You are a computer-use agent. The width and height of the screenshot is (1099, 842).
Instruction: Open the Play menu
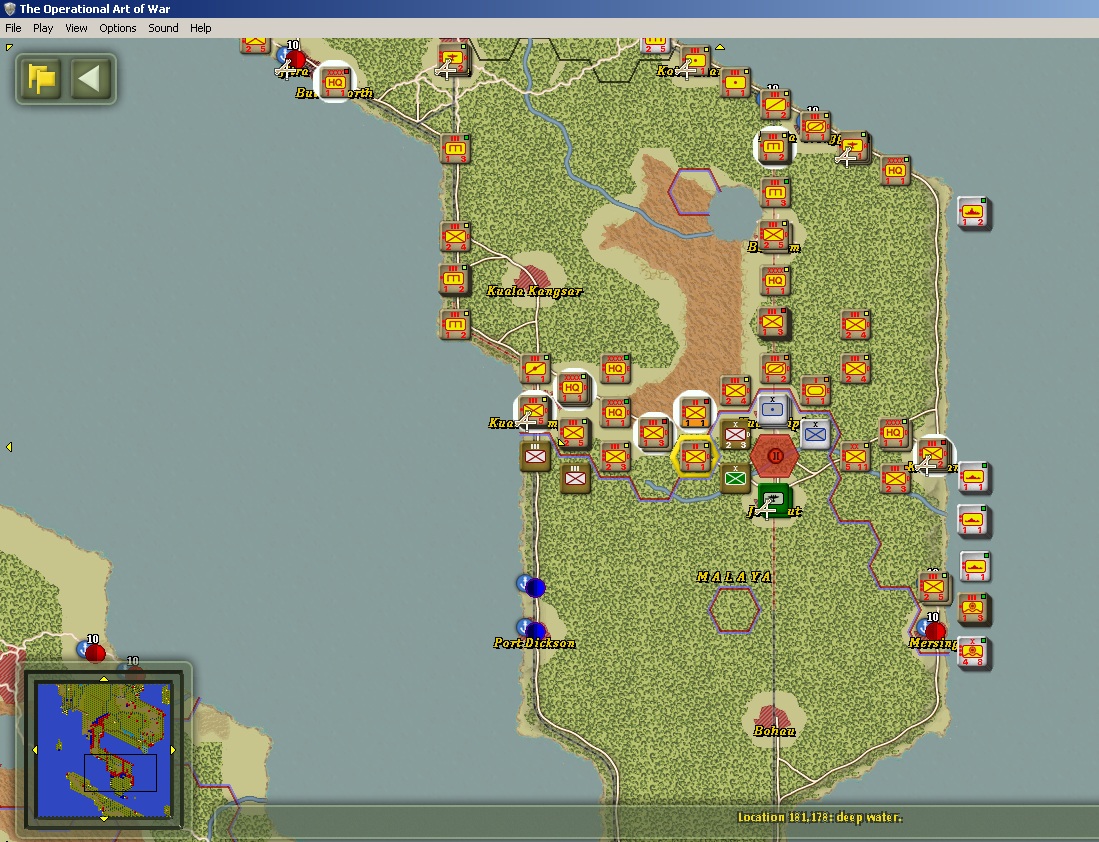pos(43,28)
